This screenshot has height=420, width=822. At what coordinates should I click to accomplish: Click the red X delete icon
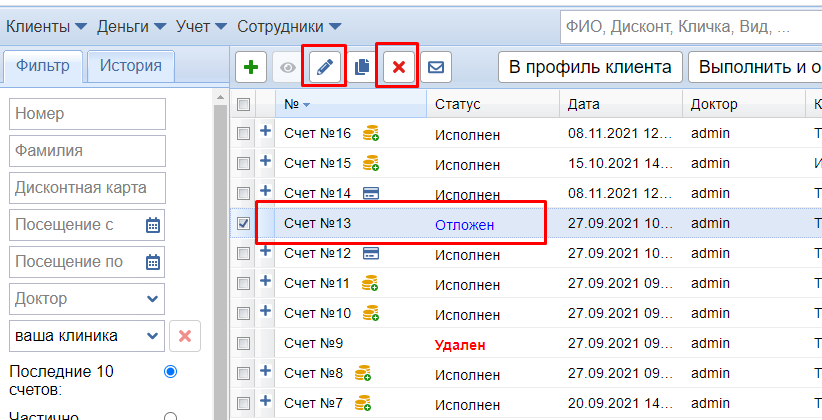399,67
